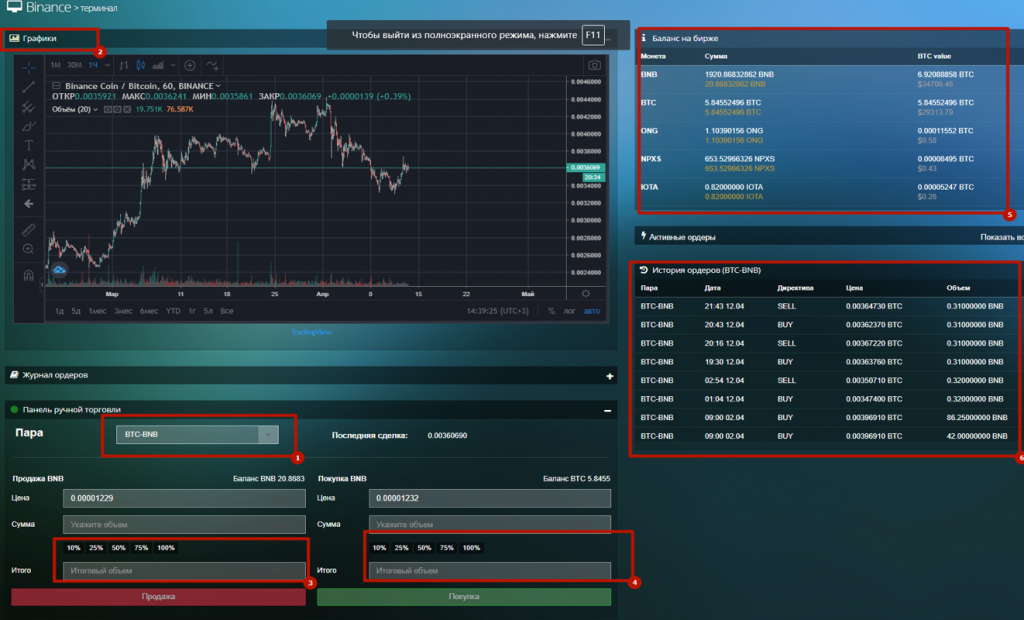Collapse the Панель ручной торговли panel
The width and height of the screenshot is (1024, 620).
[607, 410]
